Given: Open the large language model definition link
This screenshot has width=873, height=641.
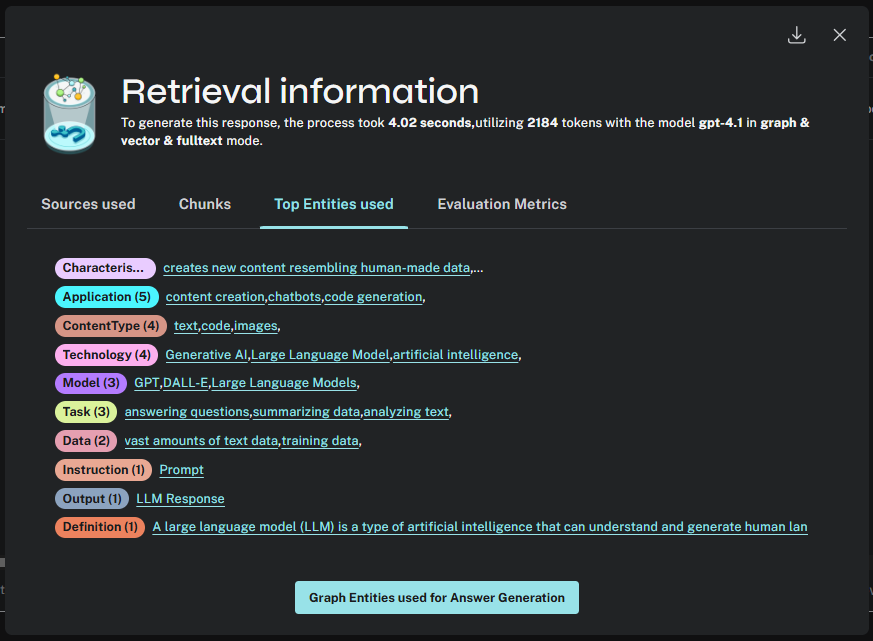Looking at the screenshot, I should 480,526.
